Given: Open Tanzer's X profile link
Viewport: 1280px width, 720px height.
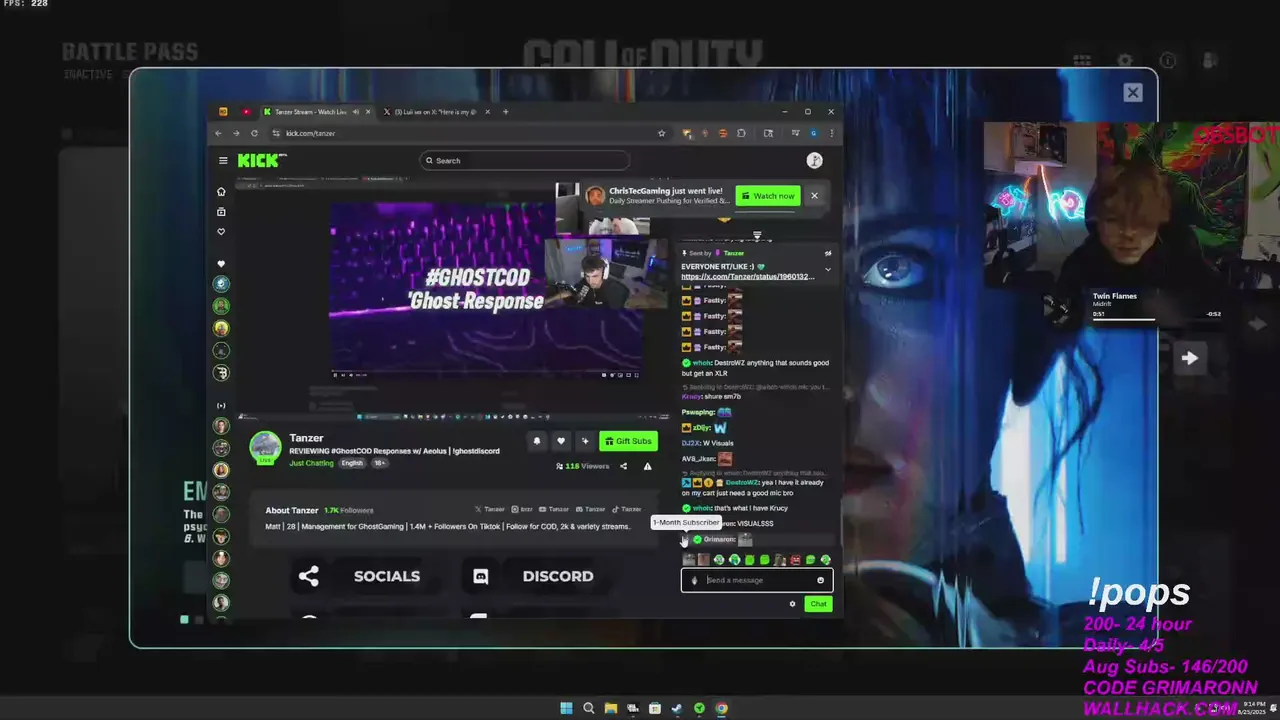Looking at the screenshot, I should pos(490,509).
